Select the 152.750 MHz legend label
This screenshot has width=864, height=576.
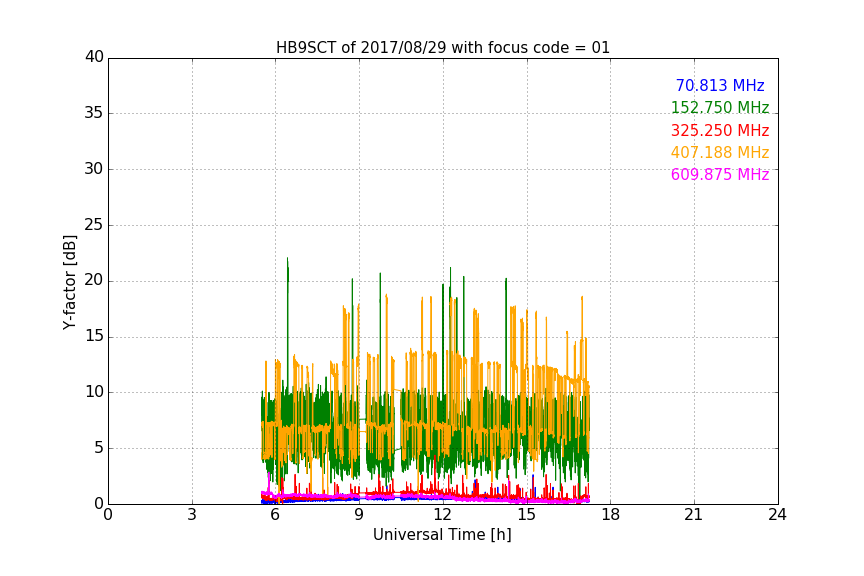720,107
